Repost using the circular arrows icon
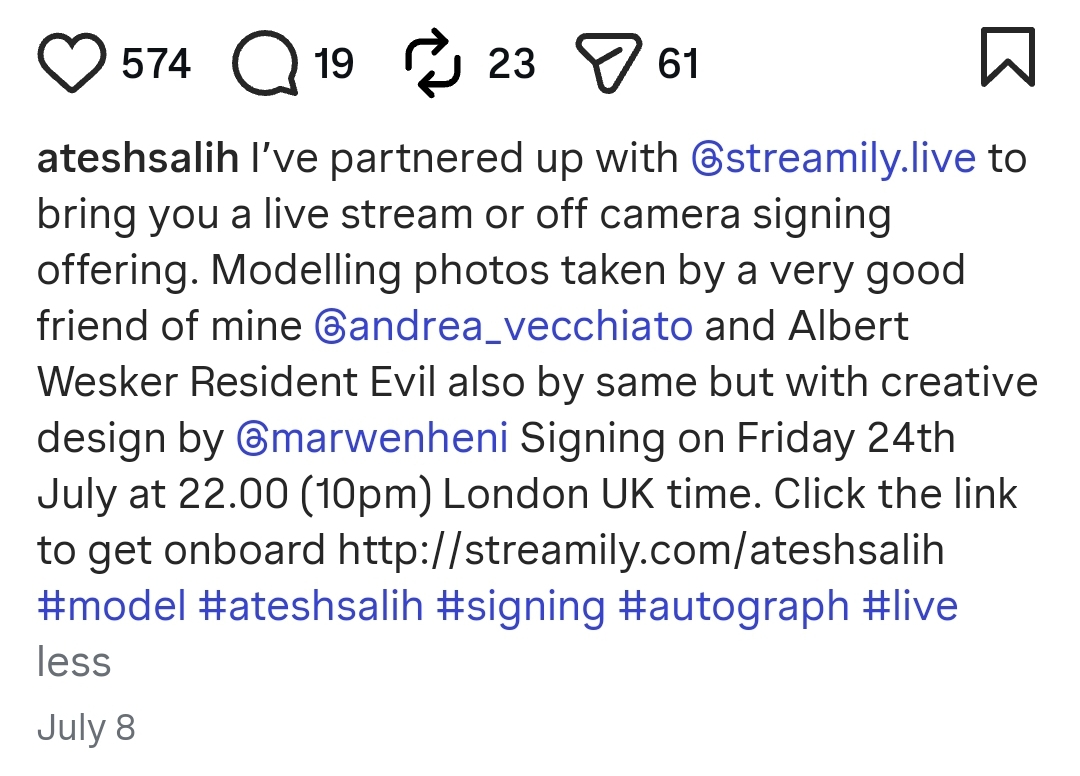 coord(433,63)
